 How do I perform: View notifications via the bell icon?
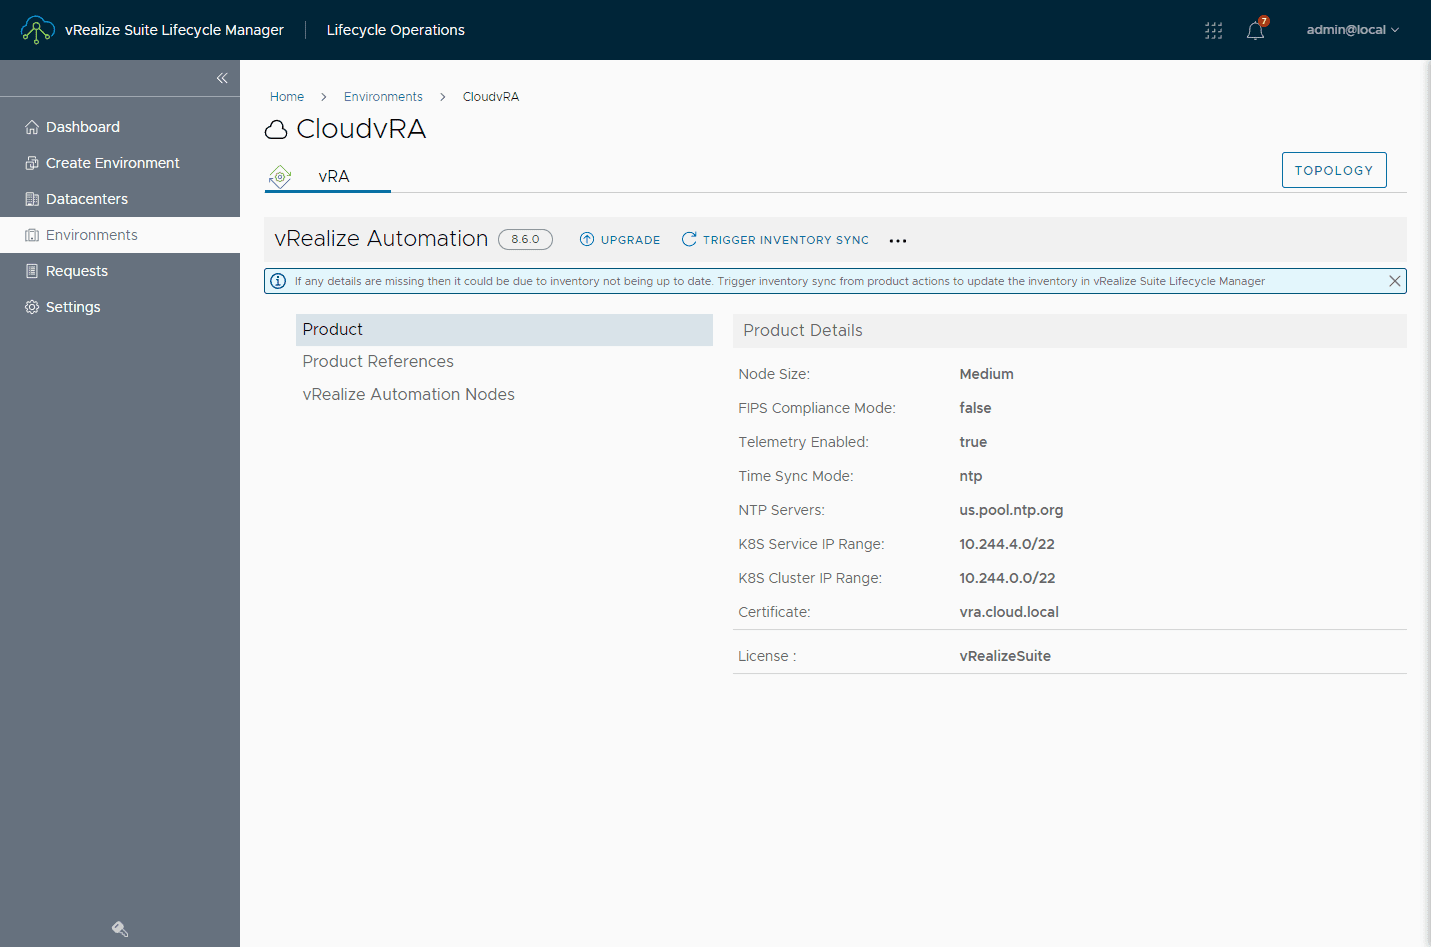pos(1254,31)
